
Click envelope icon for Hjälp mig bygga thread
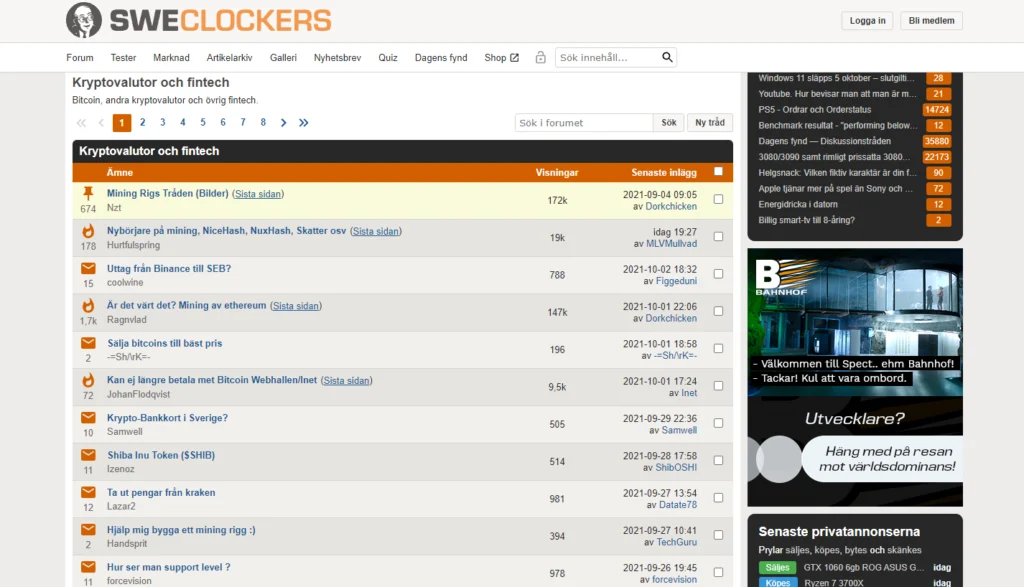click(x=88, y=529)
